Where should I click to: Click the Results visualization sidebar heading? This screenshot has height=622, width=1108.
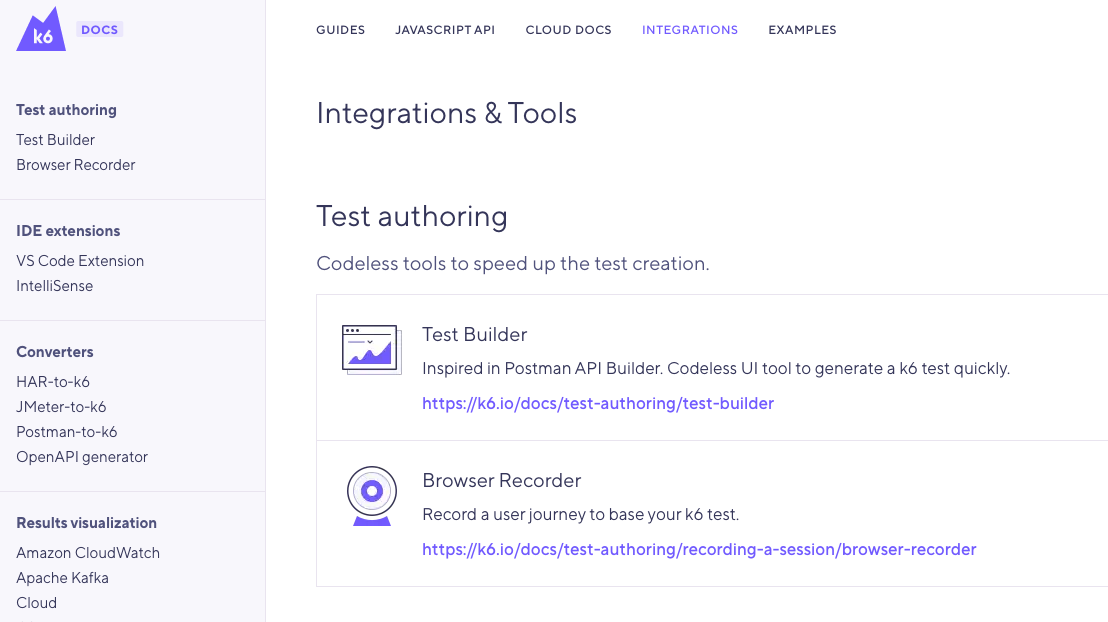[x=86, y=523]
